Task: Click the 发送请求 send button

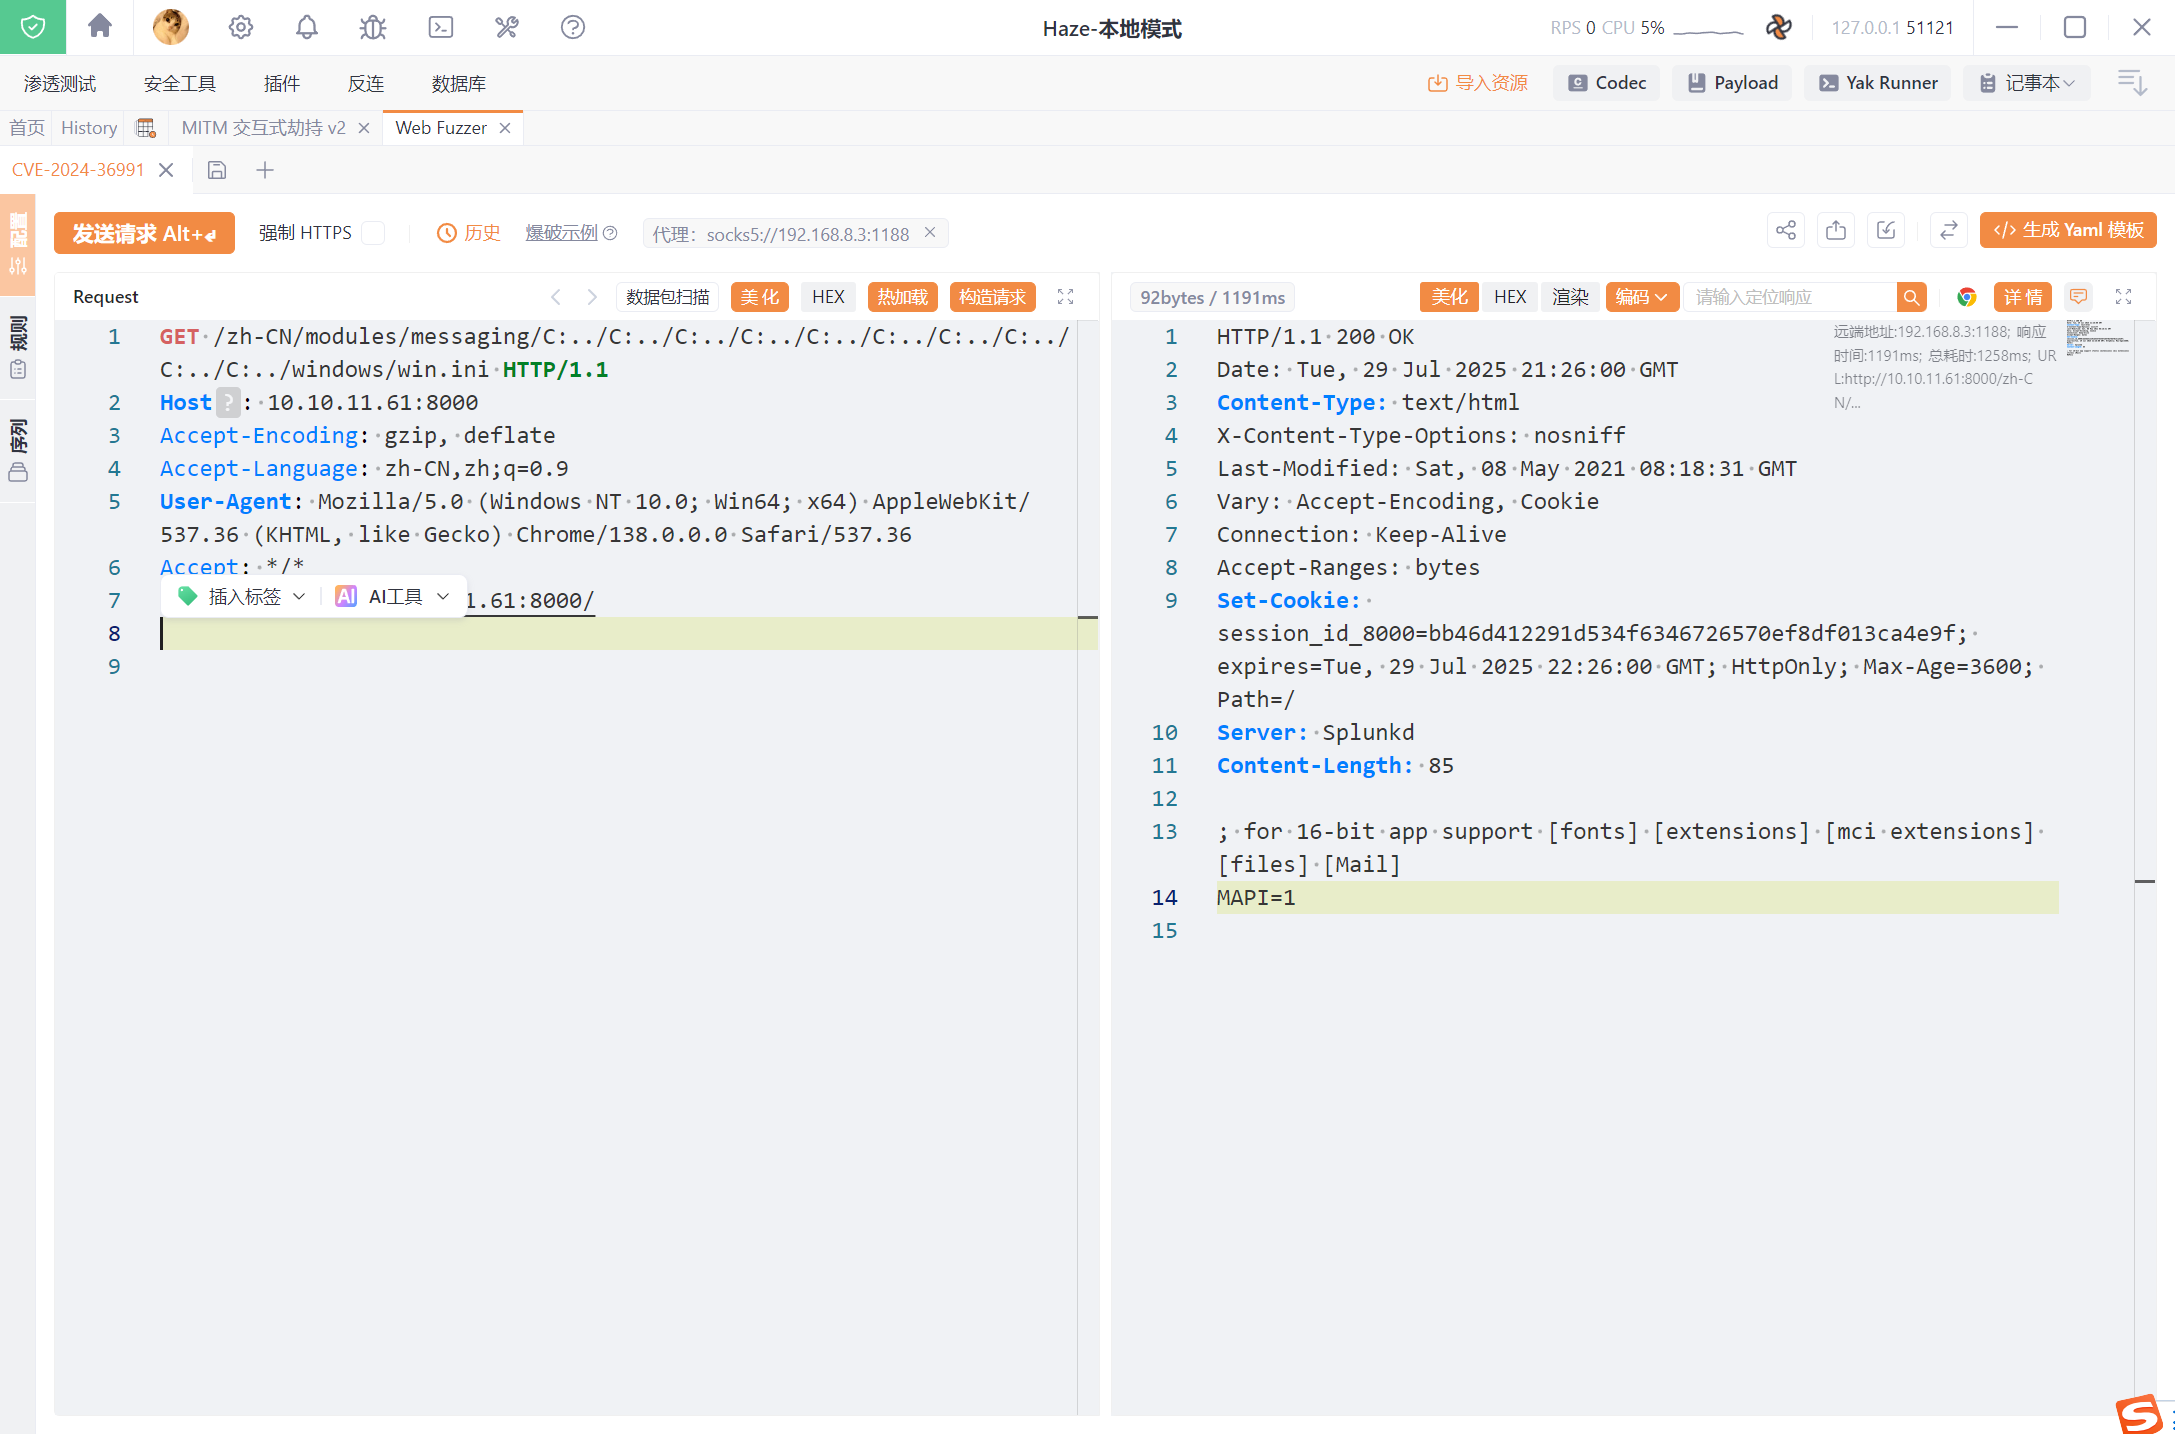Action: tap(144, 233)
